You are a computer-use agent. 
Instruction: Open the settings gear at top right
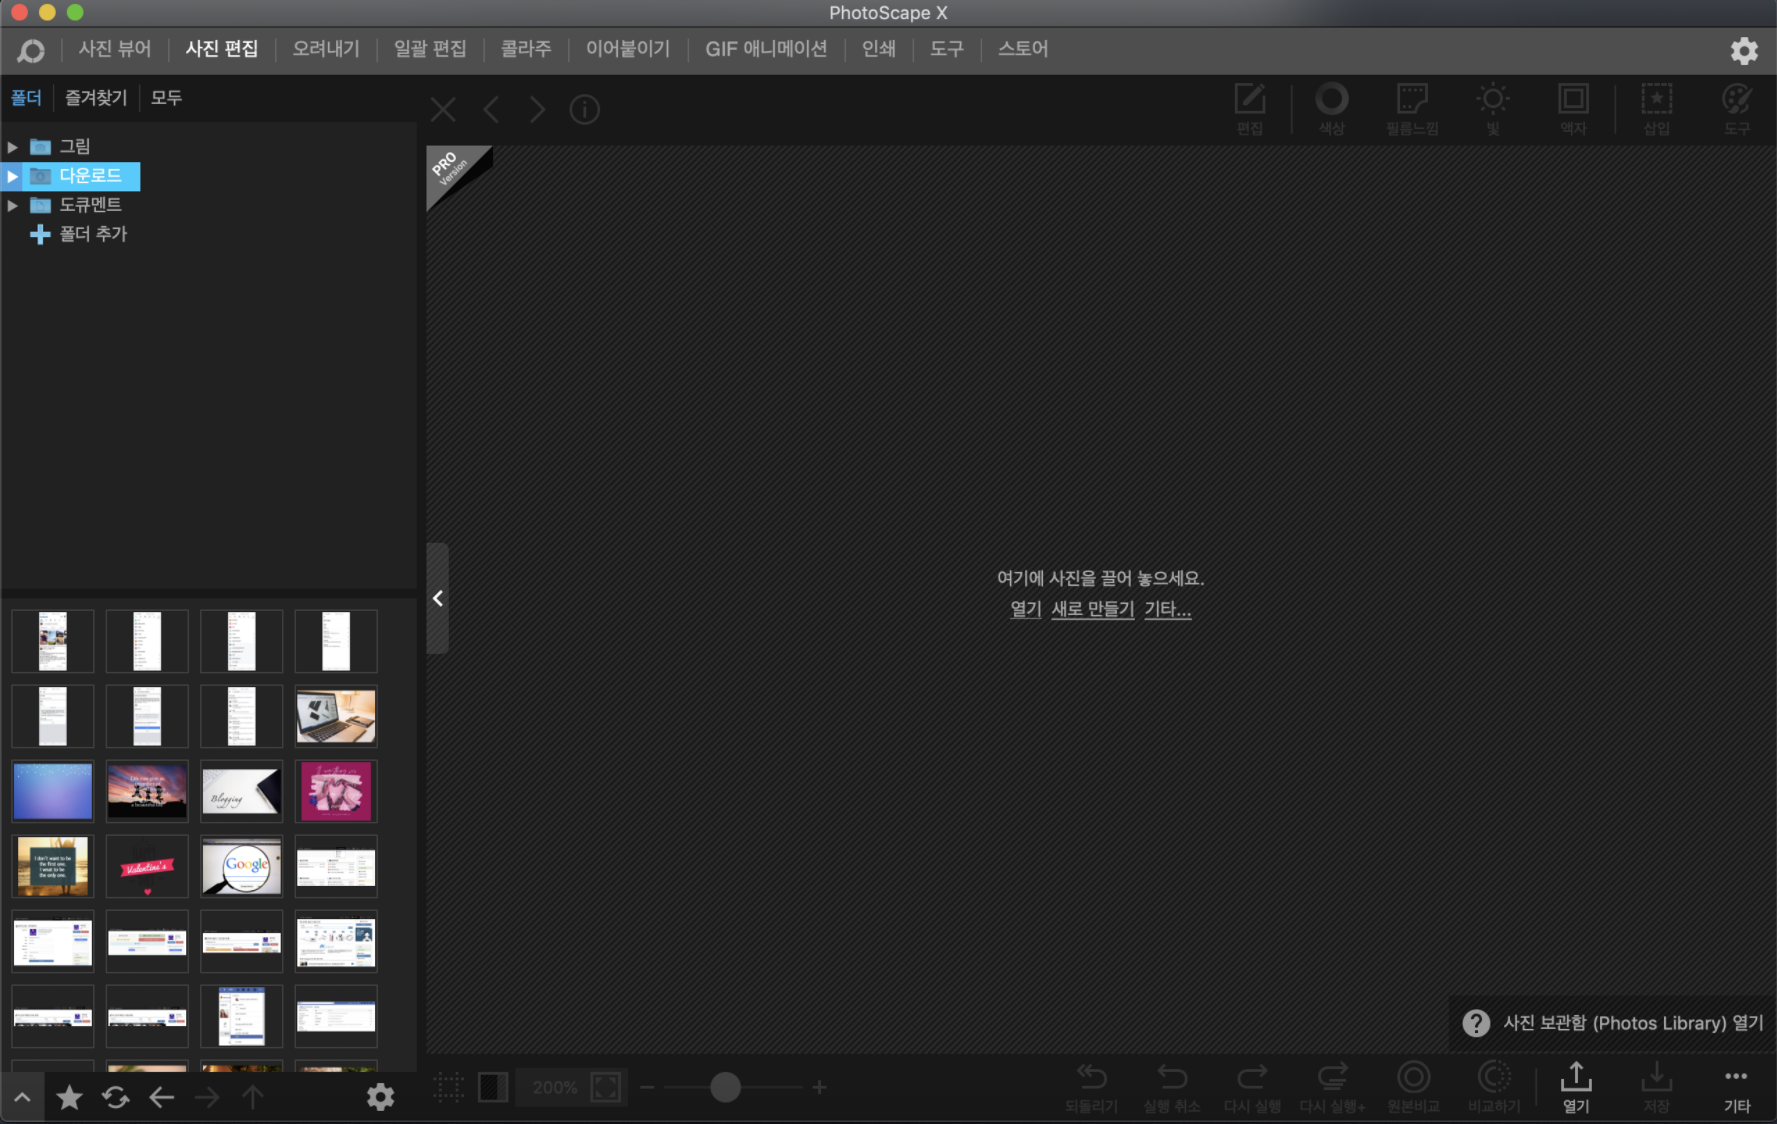(x=1744, y=50)
